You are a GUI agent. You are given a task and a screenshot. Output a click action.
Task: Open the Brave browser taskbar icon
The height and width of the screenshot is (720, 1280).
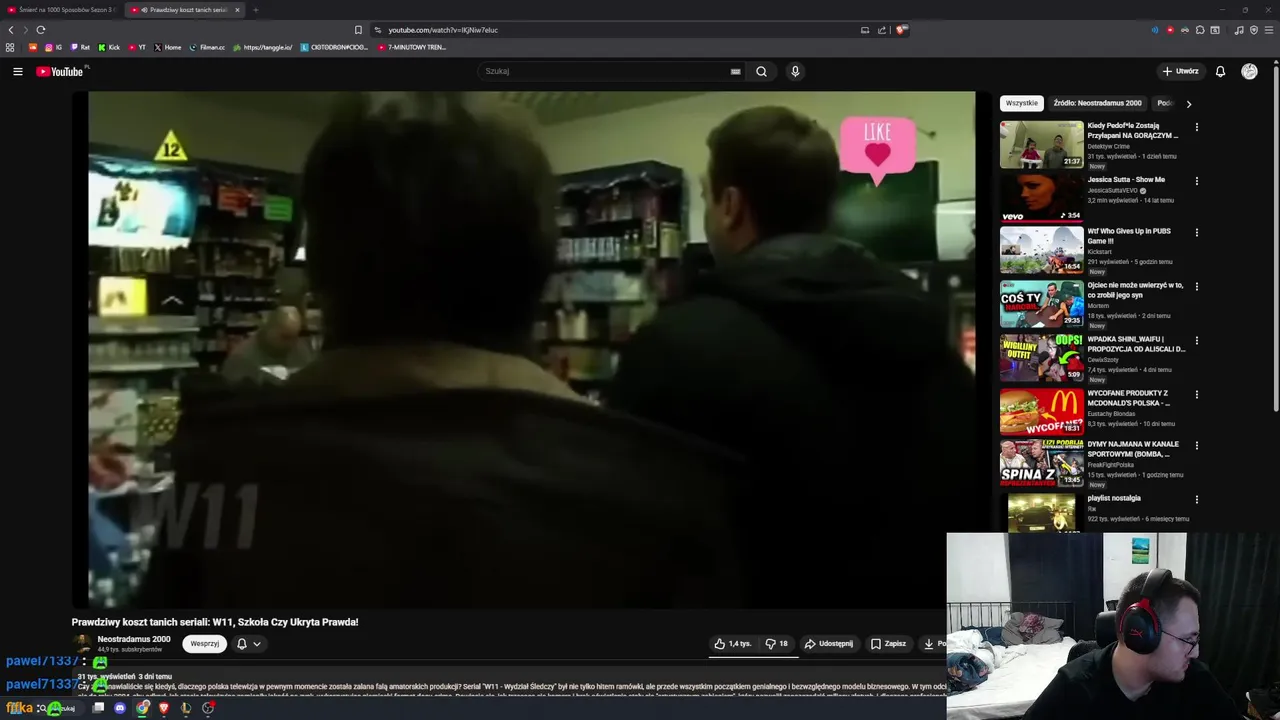click(164, 708)
